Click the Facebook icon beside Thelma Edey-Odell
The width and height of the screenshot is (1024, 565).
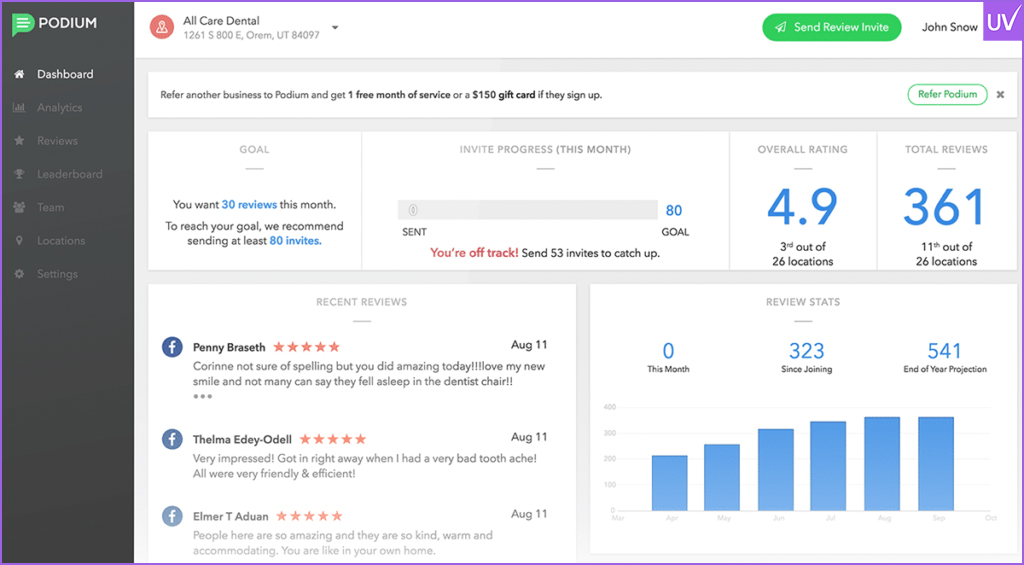tap(172, 439)
